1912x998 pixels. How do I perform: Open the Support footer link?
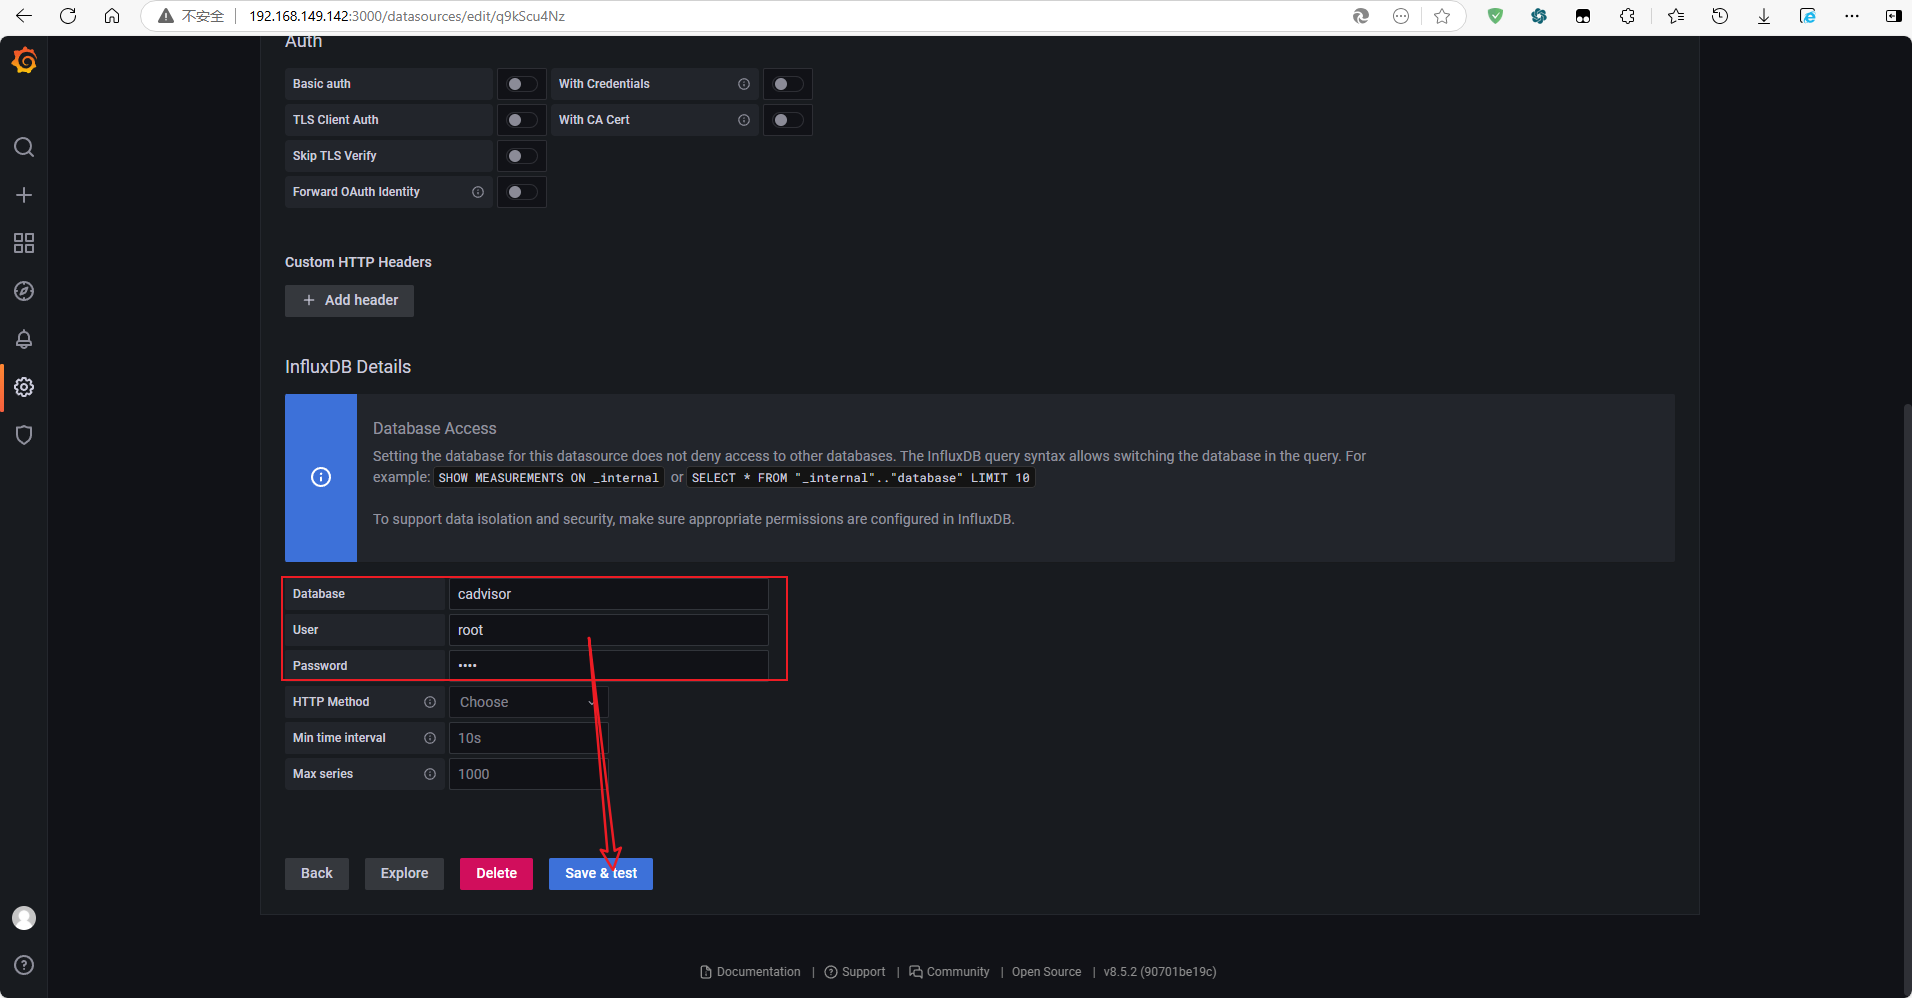pos(855,972)
